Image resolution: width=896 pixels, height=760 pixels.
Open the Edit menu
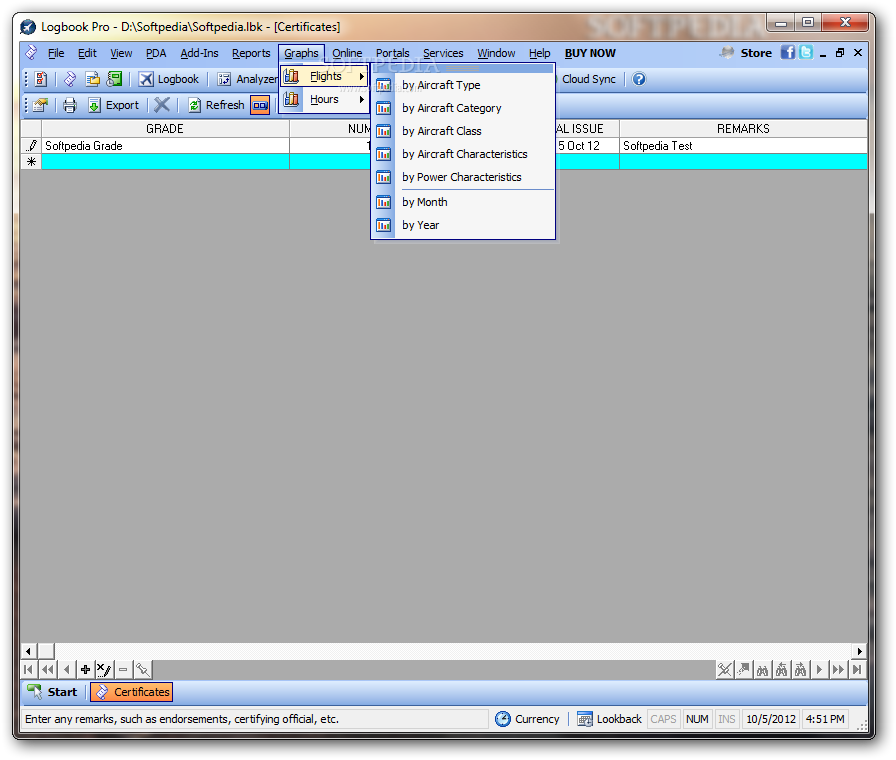click(87, 53)
